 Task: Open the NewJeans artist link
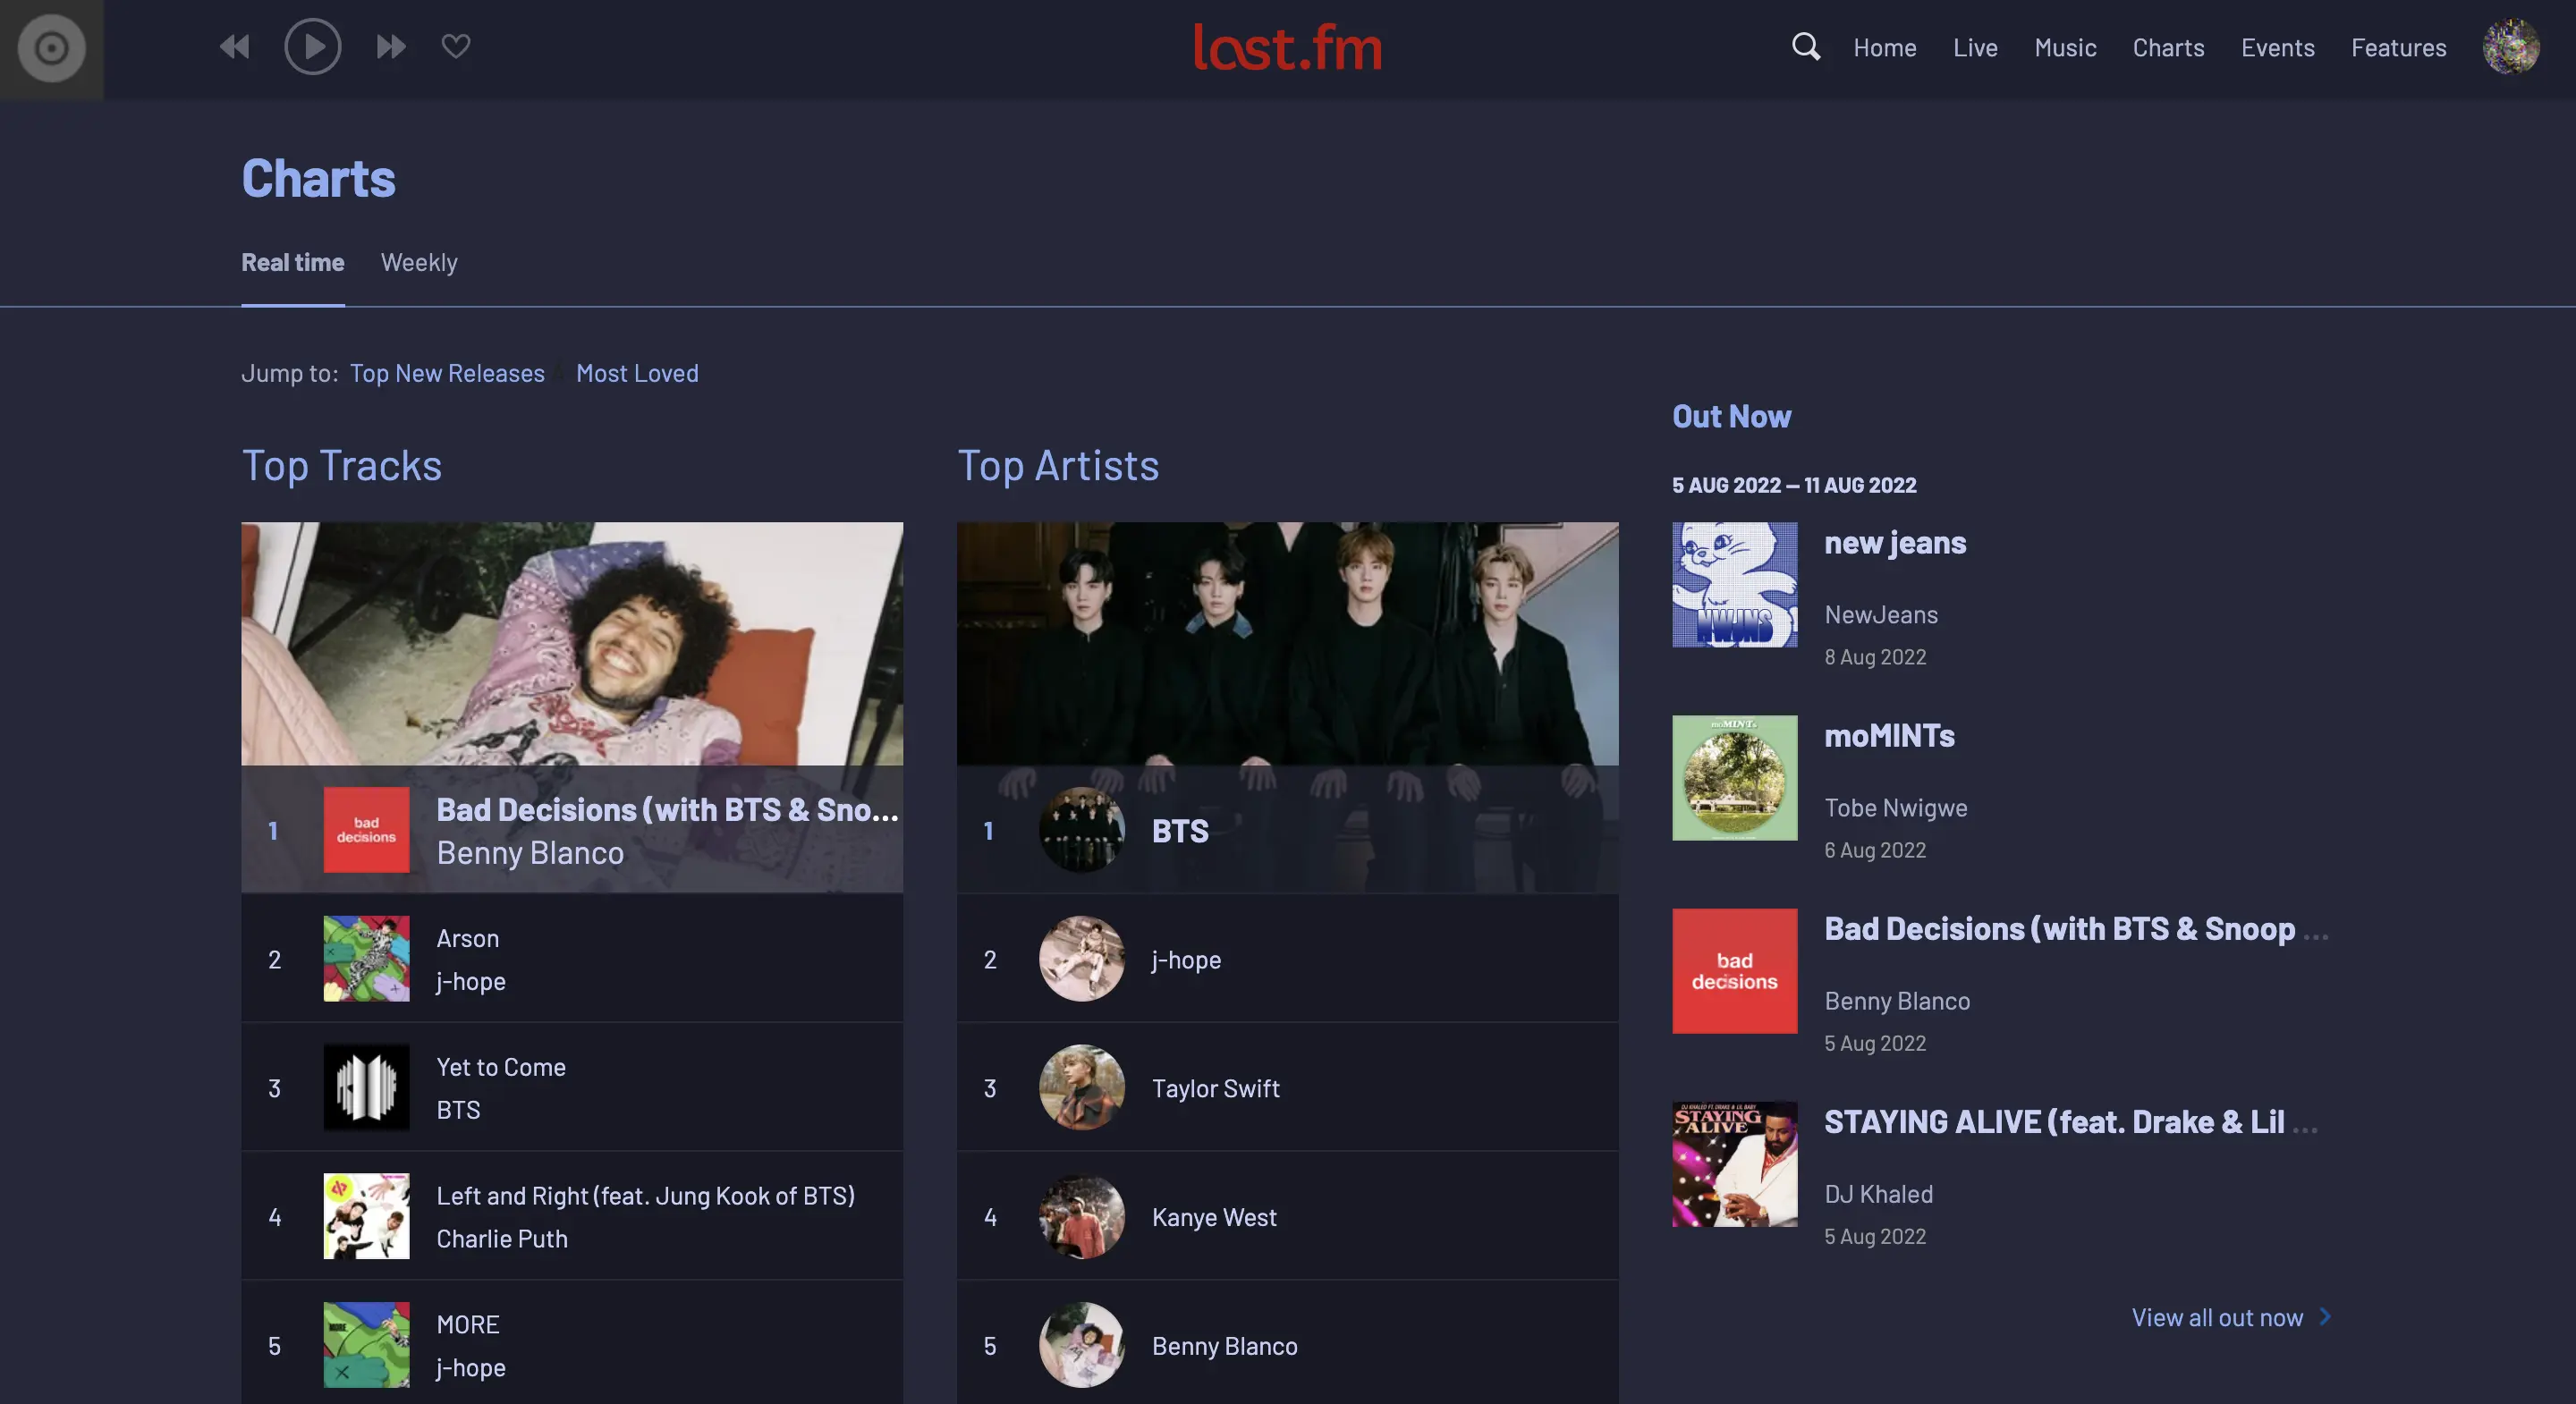pyautogui.click(x=1881, y=615)
